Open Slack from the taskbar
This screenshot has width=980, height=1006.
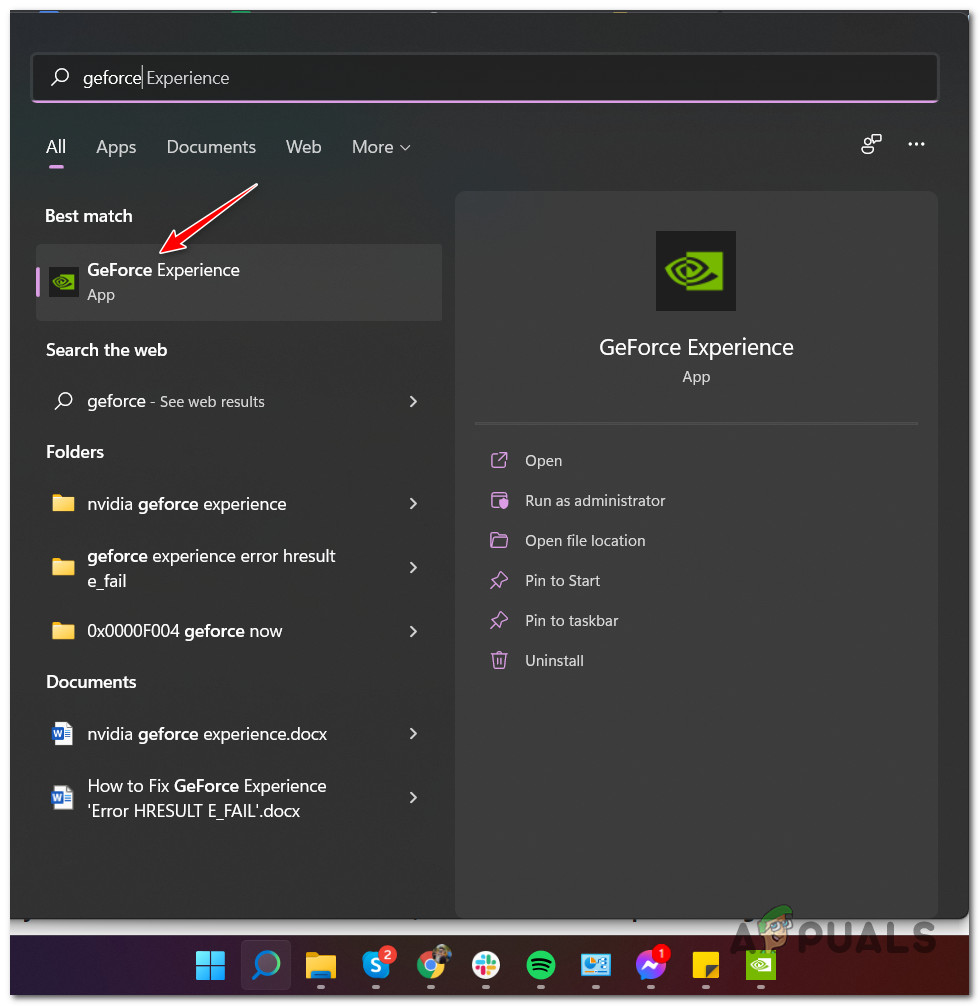(486, 964)
